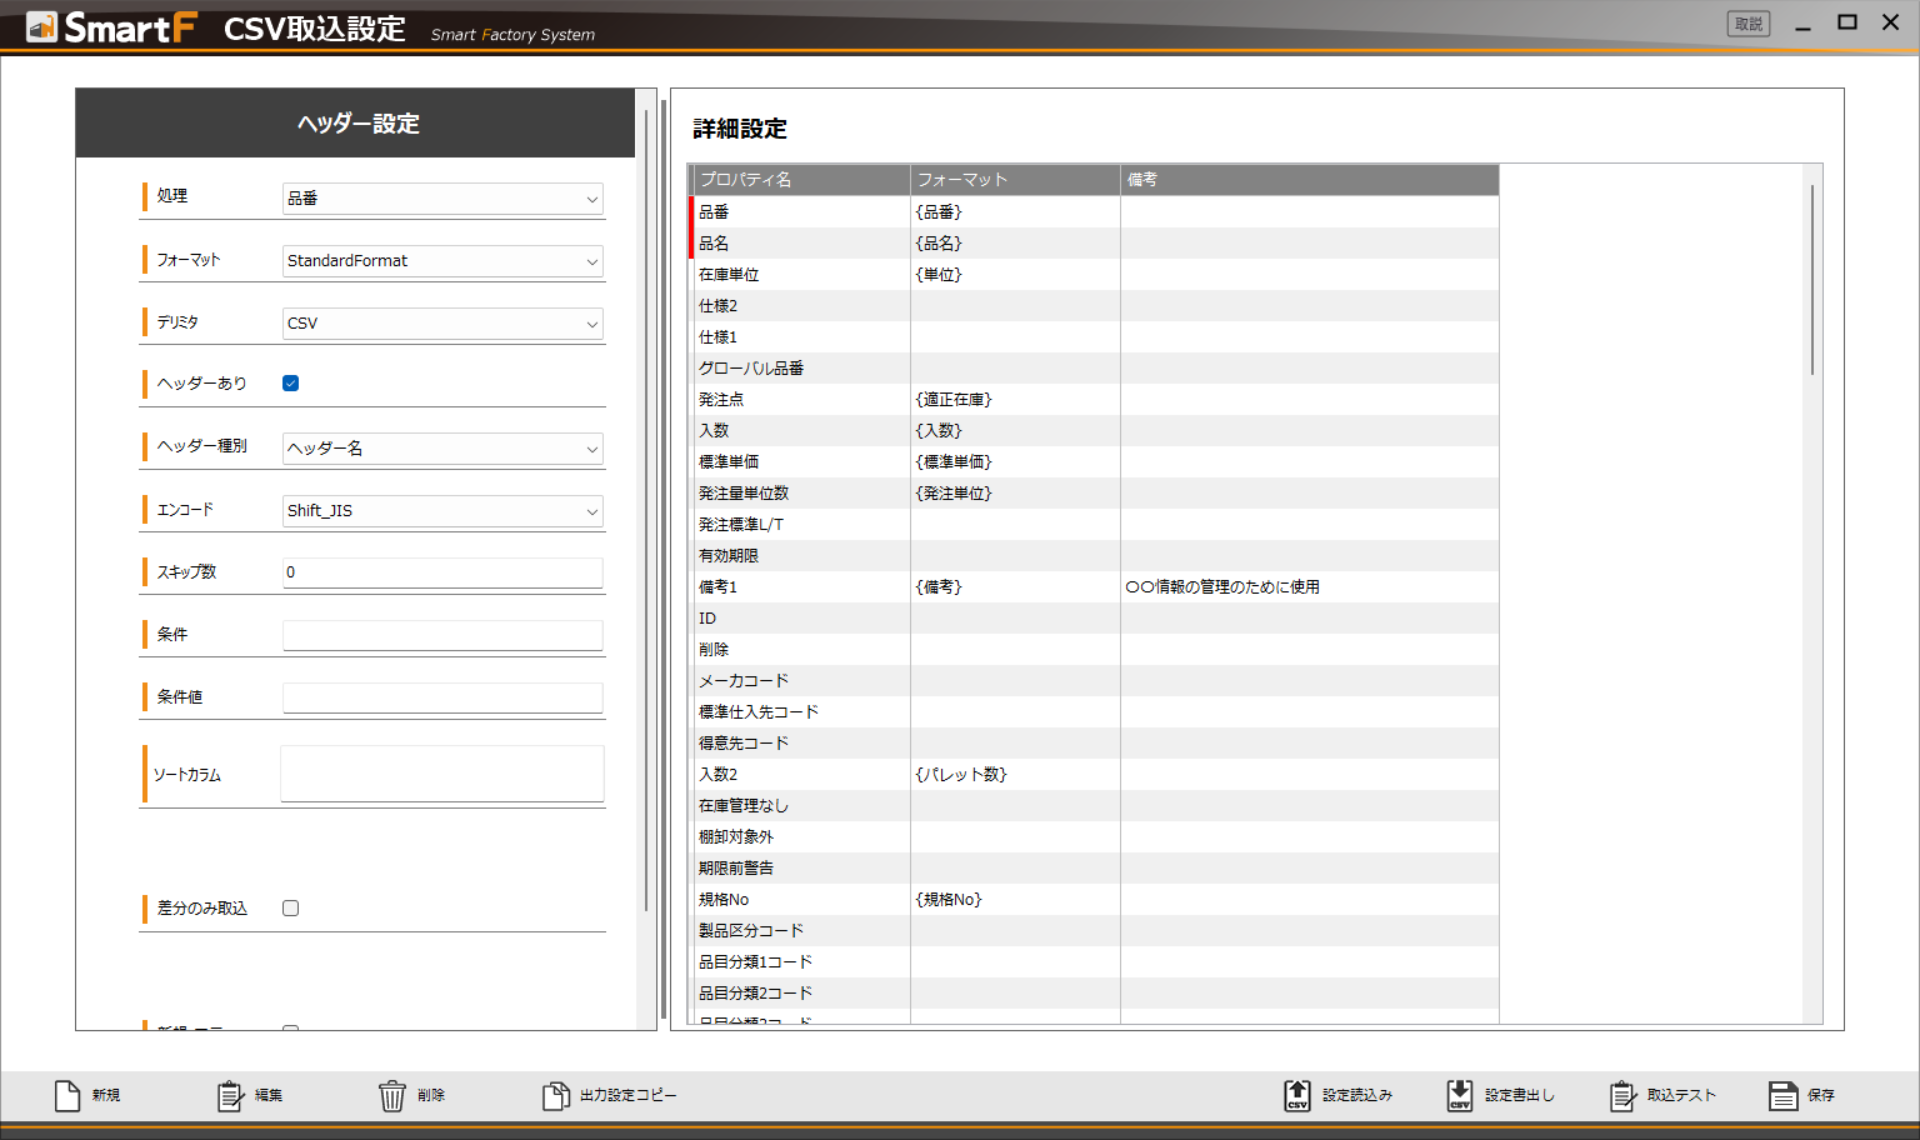Click the 出力設定コピー copy icon
The width and height of the screenshot is (1920, 1140).
tap(555, 1096)
